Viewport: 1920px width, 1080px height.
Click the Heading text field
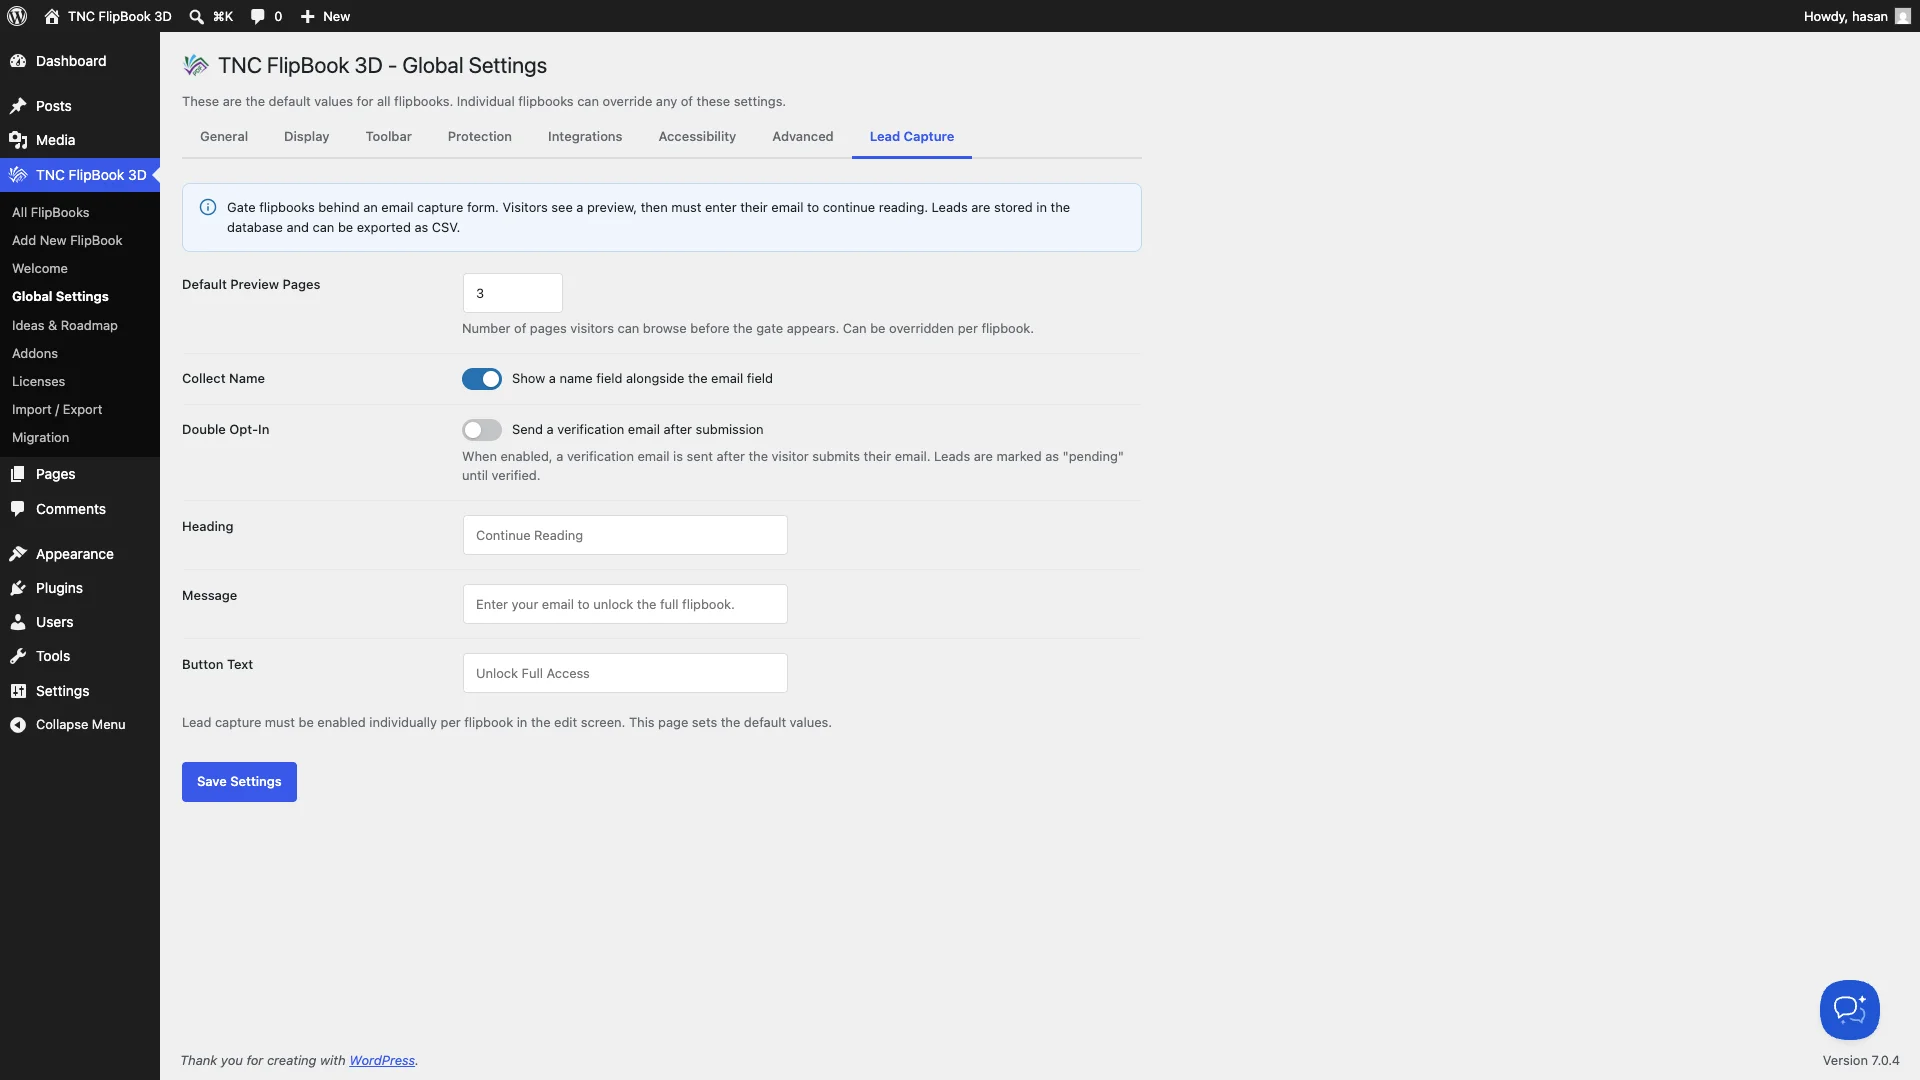(625, 535)
